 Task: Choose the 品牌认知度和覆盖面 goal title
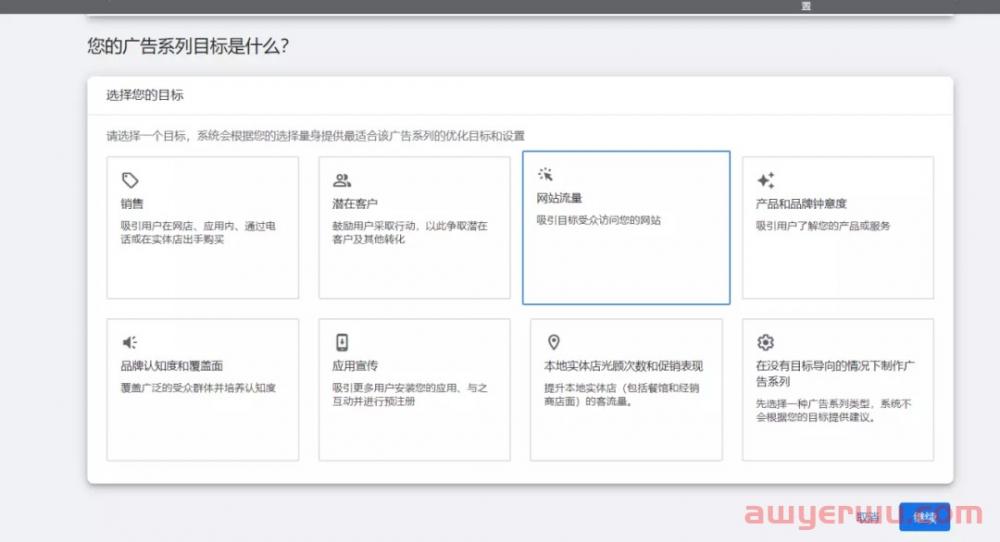171,366
